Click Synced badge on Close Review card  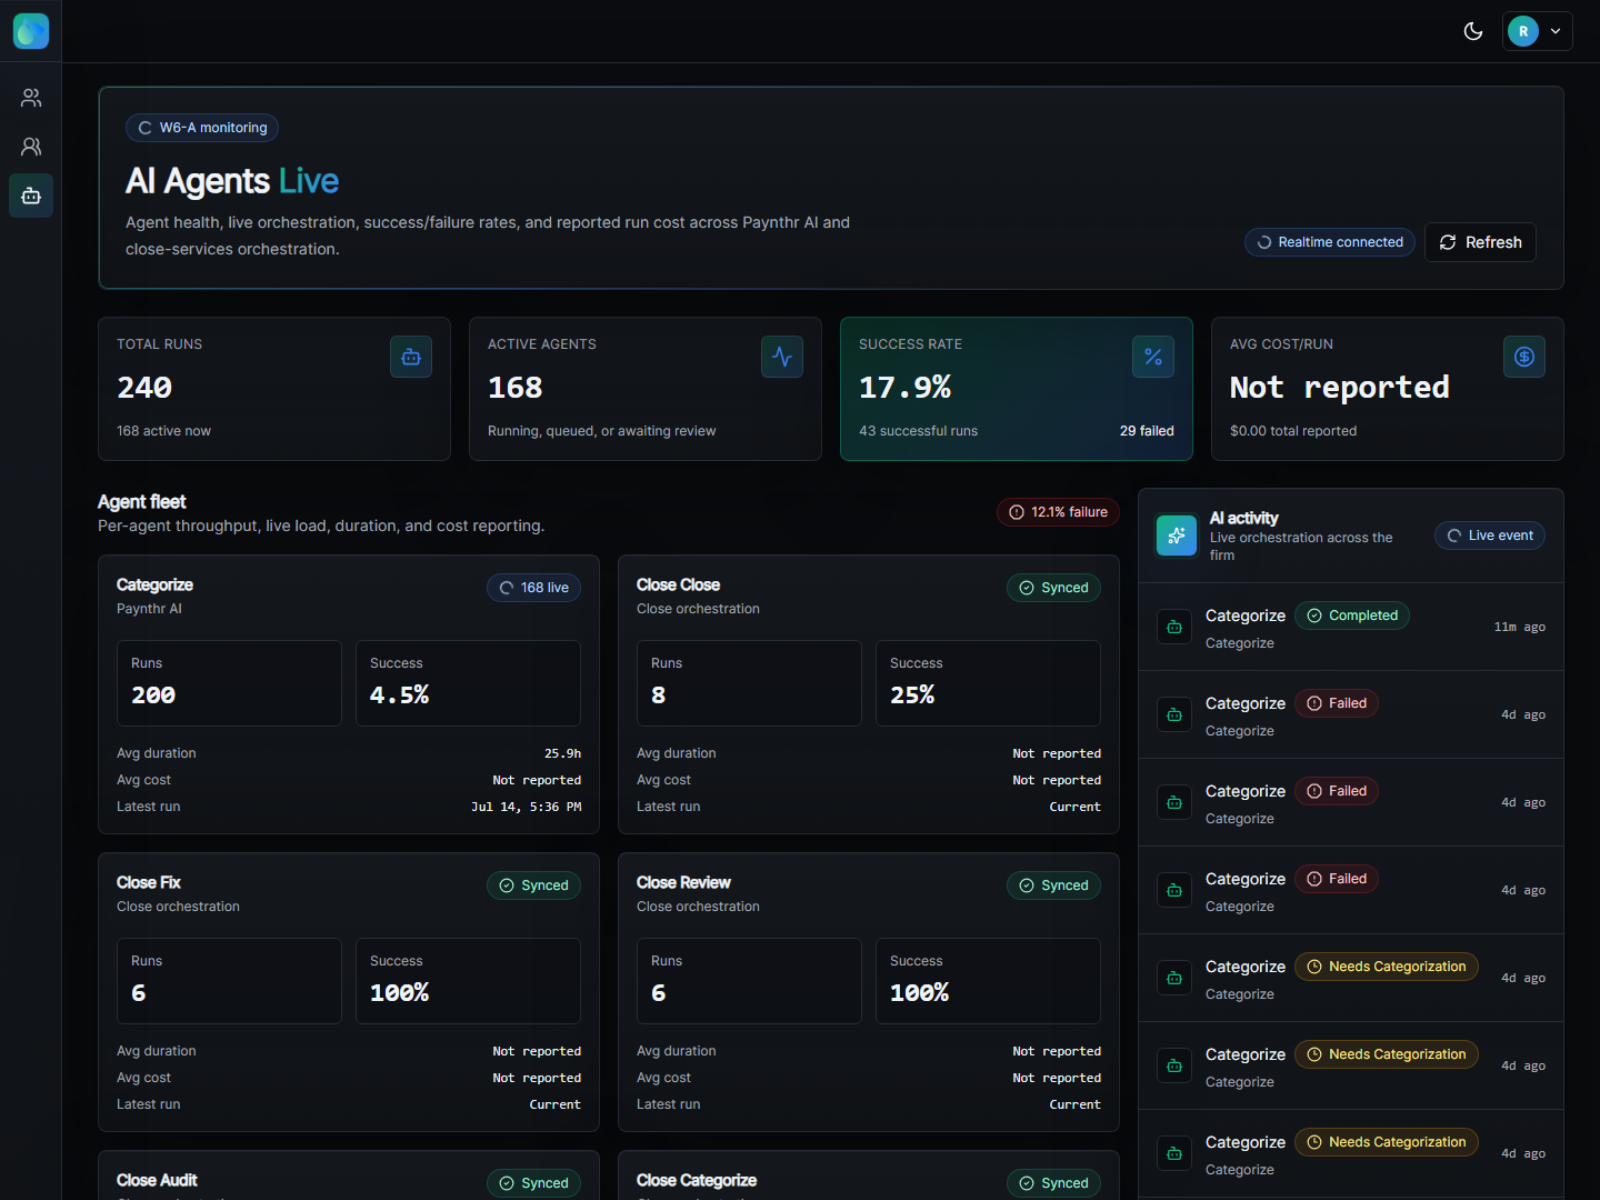click(1054, 886)
